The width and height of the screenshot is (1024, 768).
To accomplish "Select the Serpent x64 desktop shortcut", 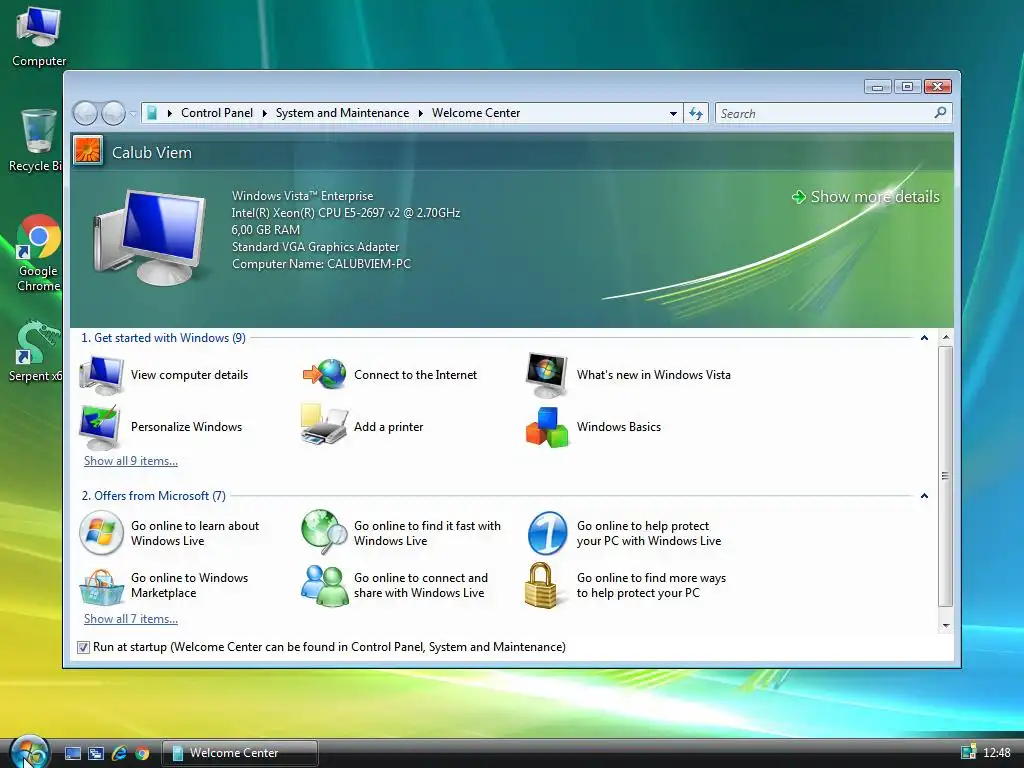I will pyautogui.click(x=35, y=350).
